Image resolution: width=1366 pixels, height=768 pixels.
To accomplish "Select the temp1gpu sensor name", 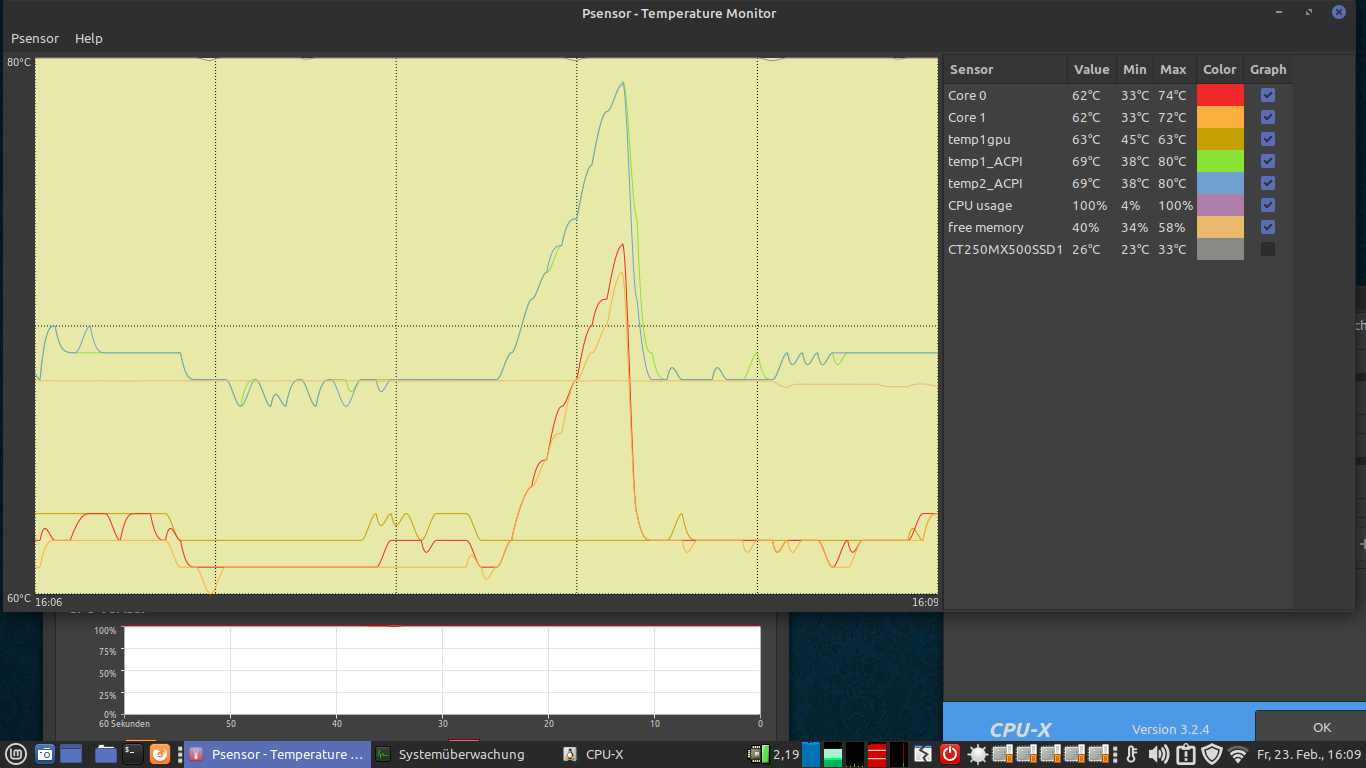I will click(979, 139).
